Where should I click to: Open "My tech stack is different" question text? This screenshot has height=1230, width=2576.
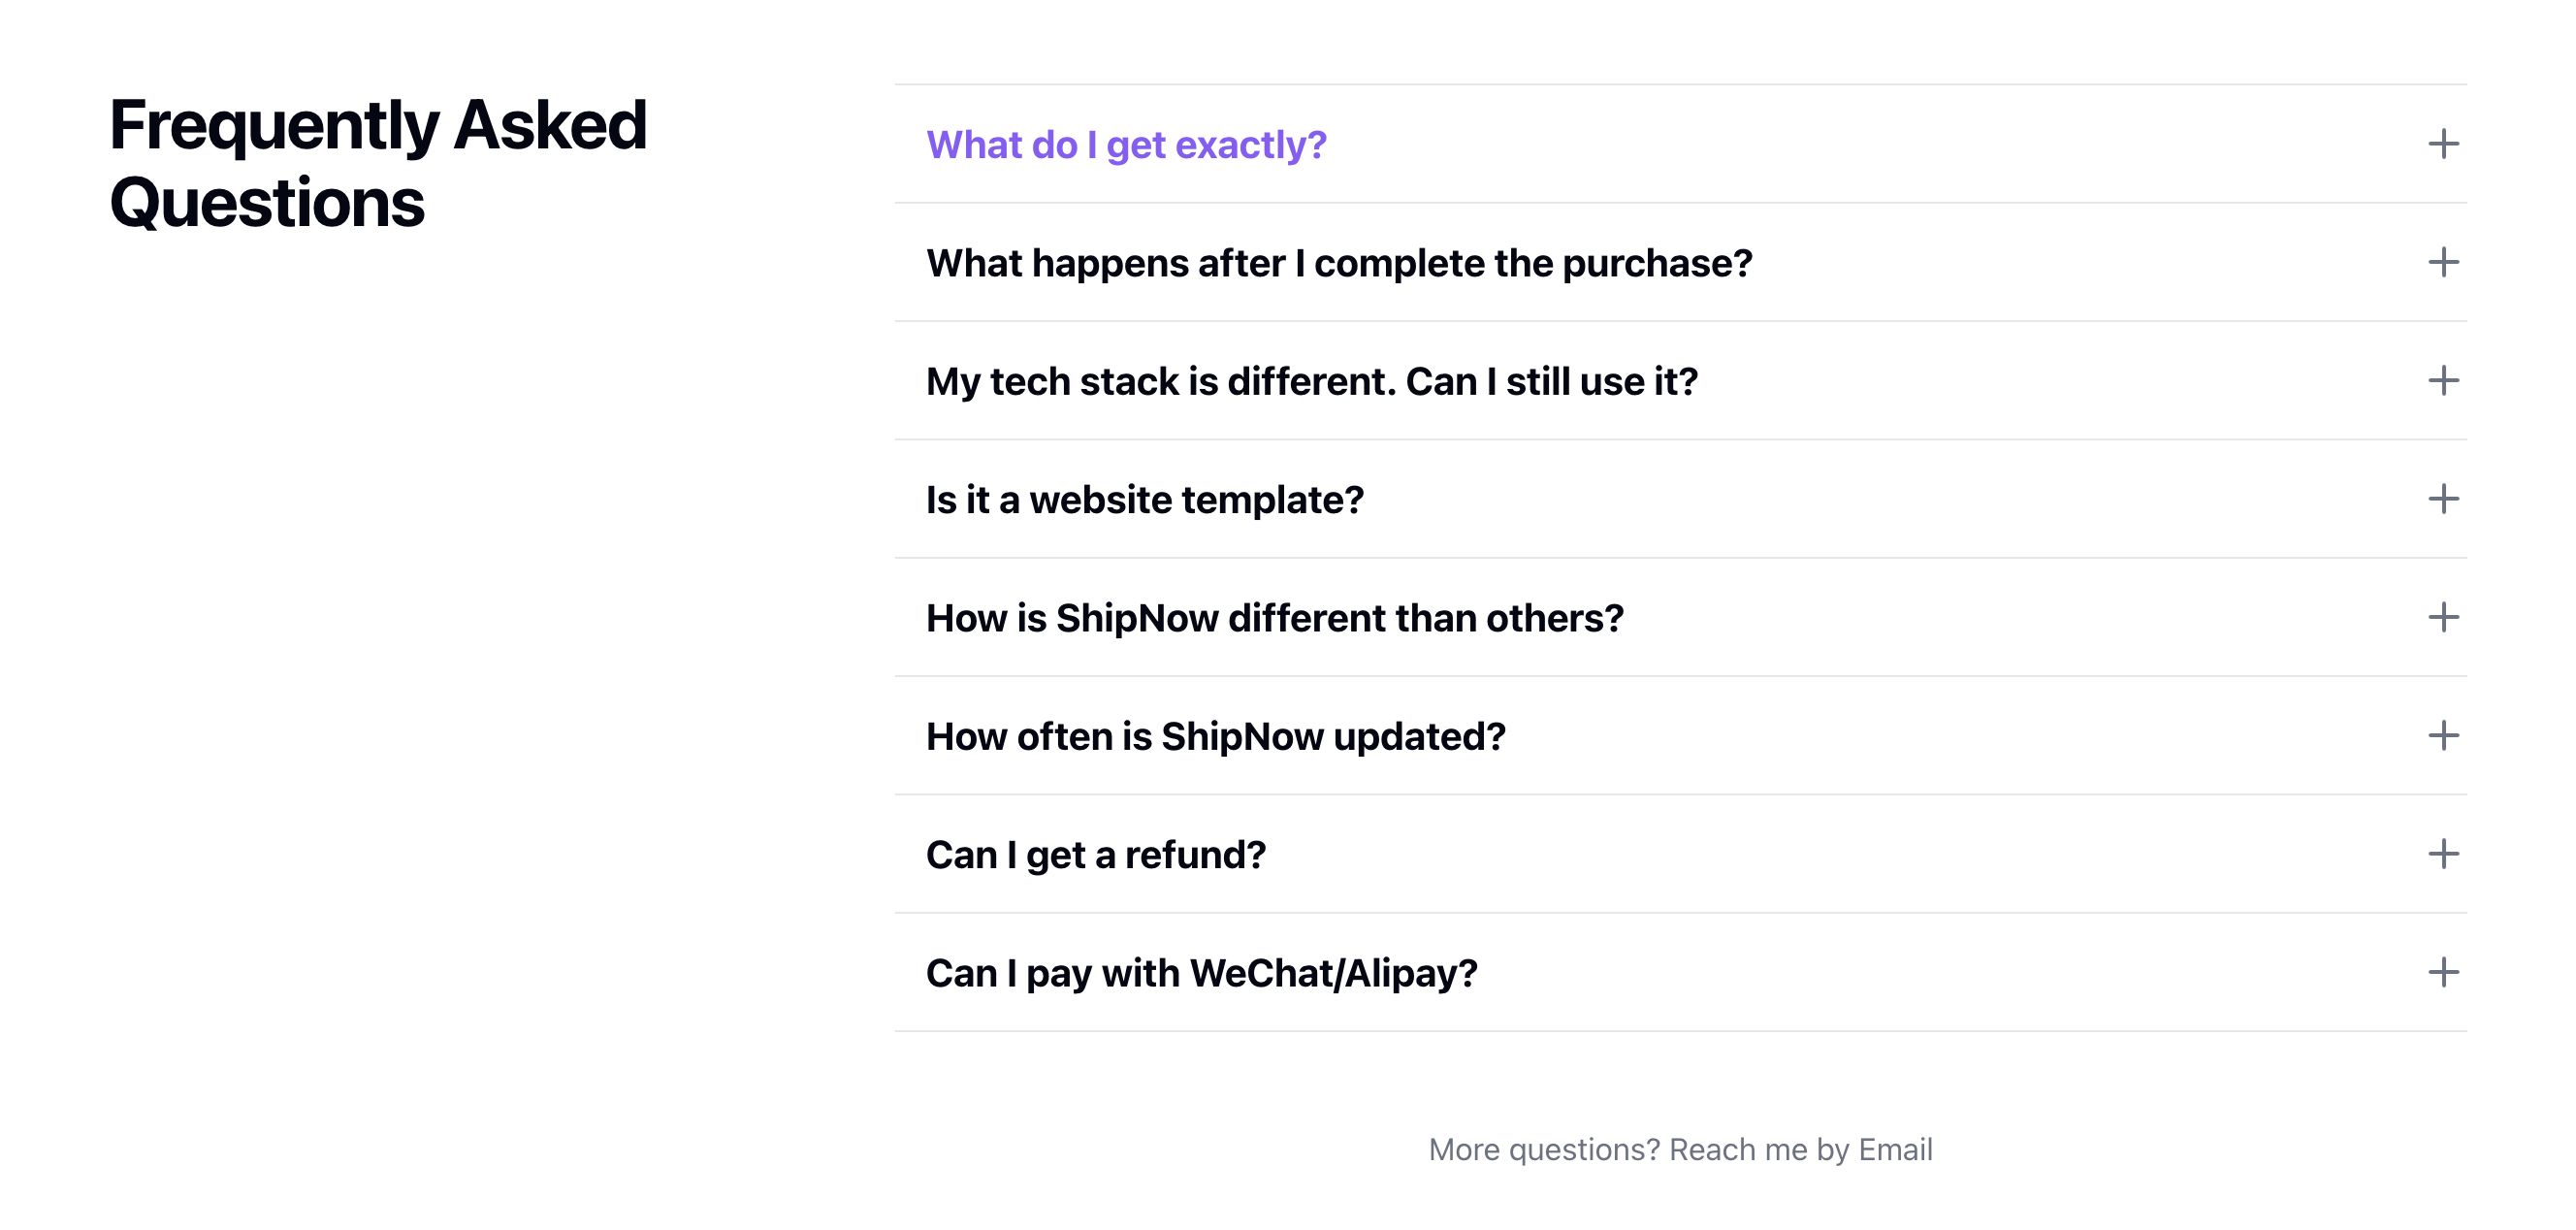1311,381
